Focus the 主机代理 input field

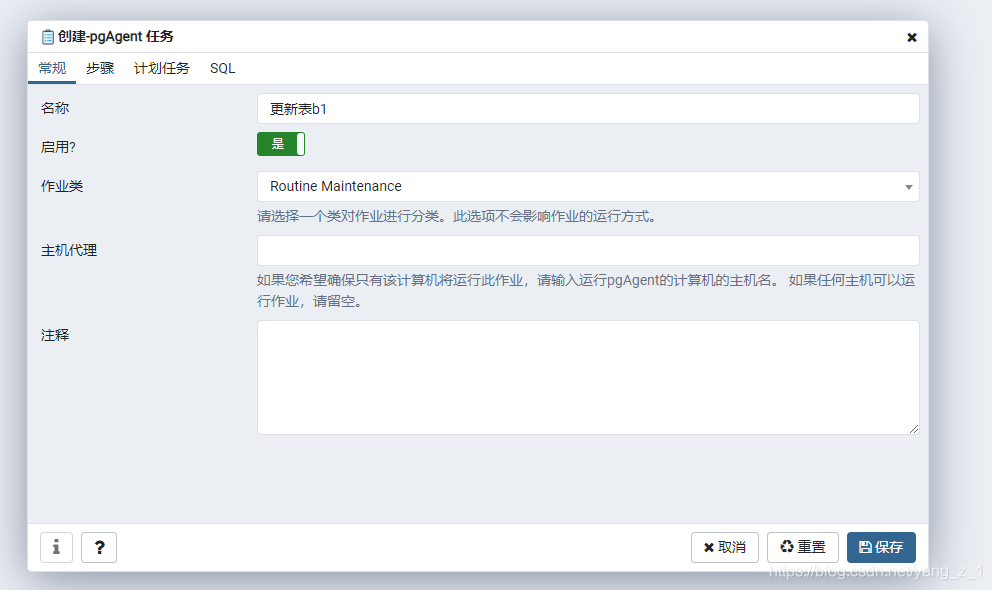(588, 250)
